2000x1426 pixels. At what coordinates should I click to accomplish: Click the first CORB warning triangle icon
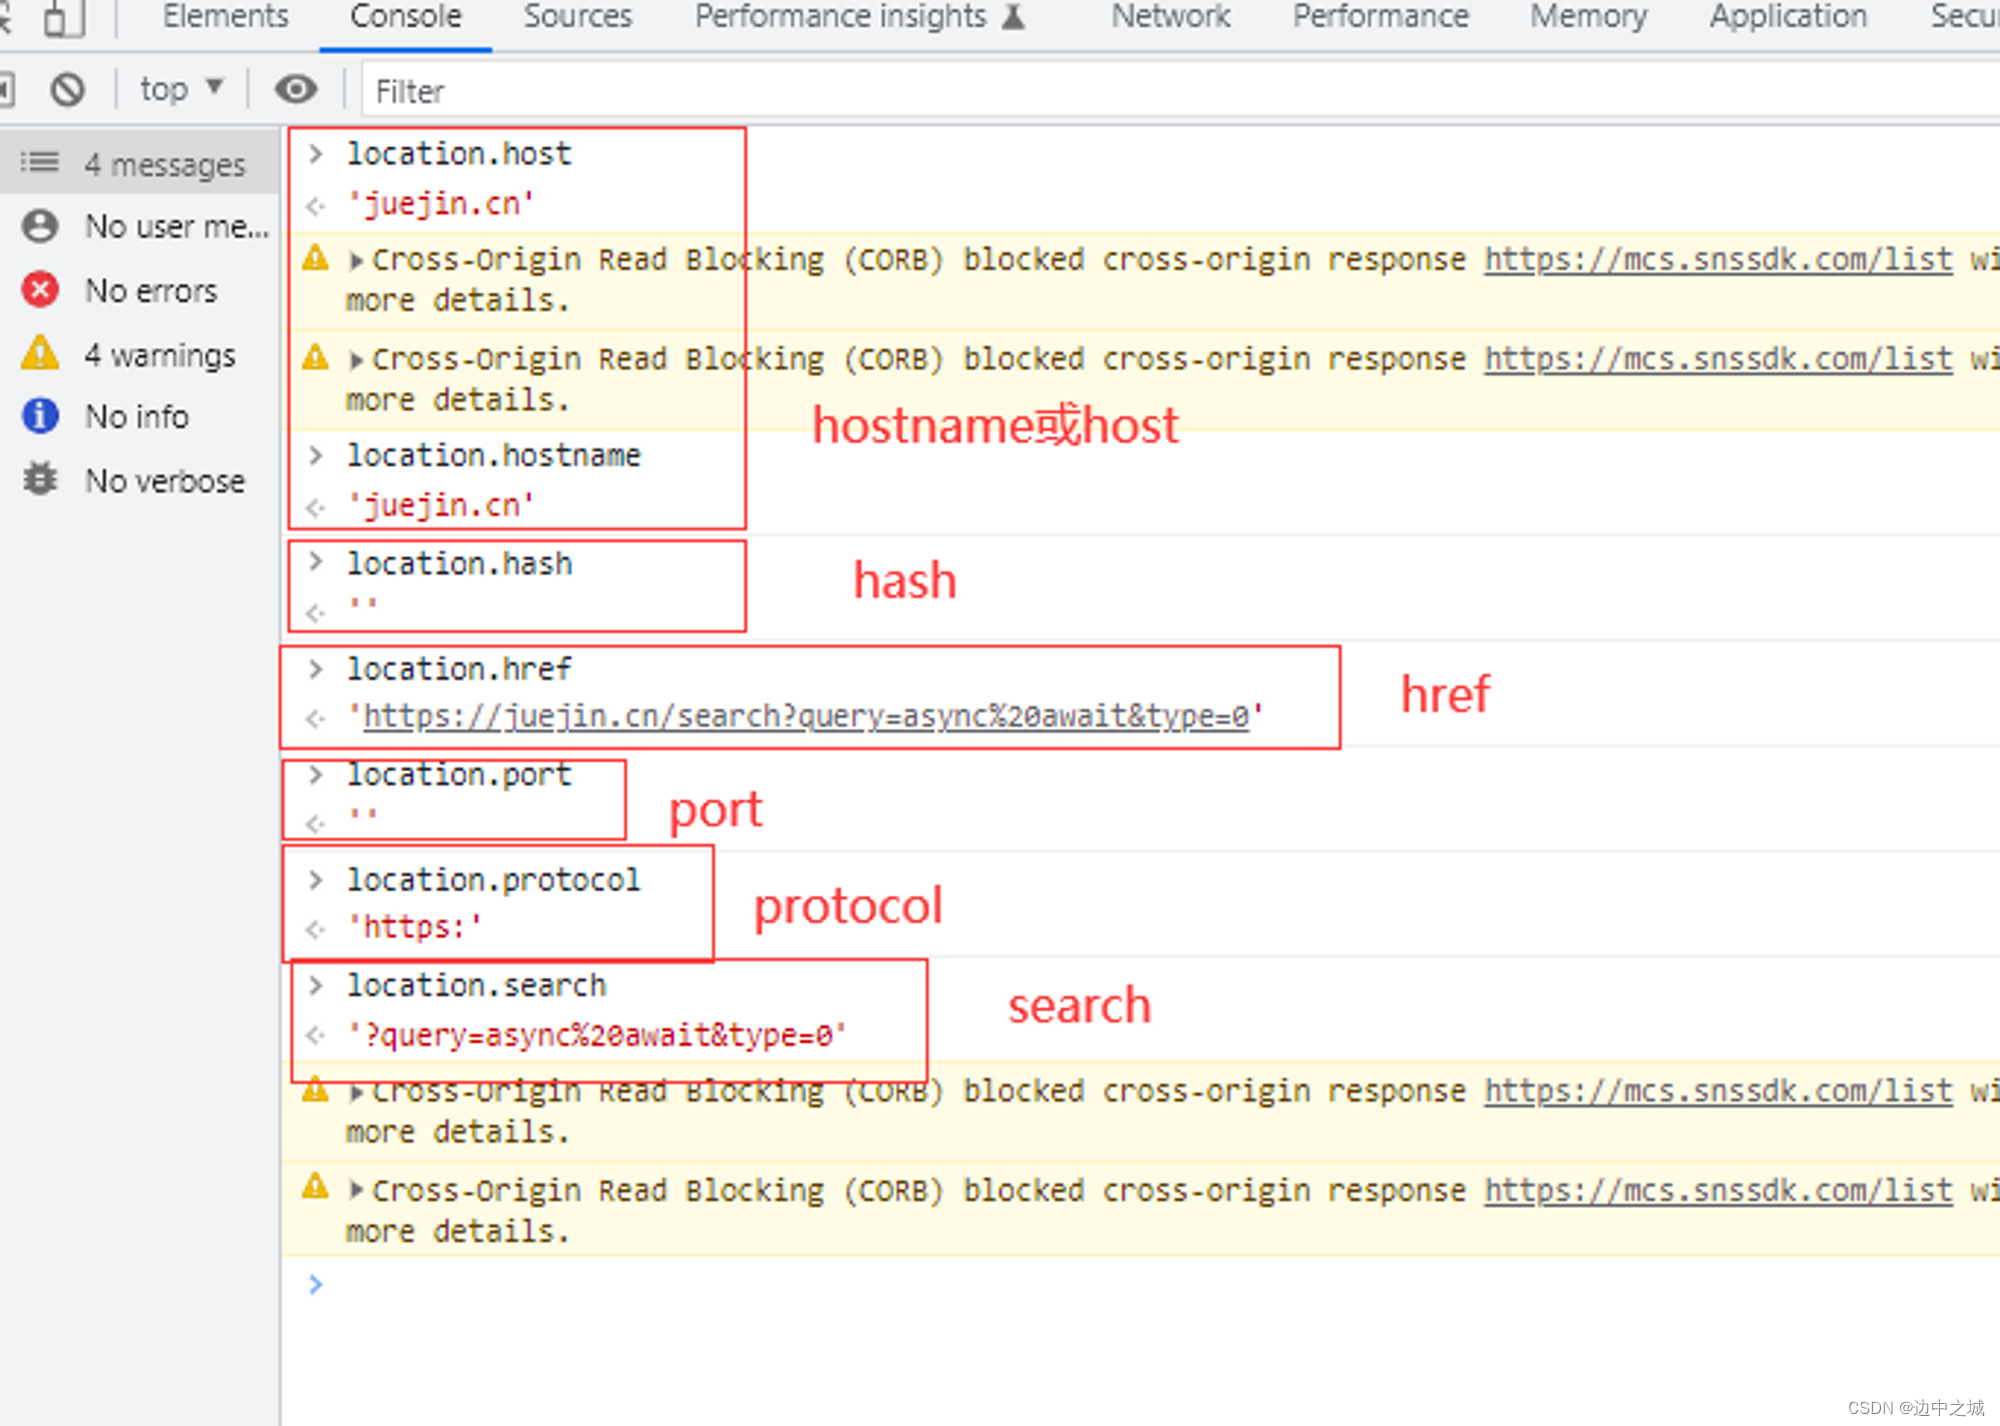pyautogui.click(x=315, y=258)
